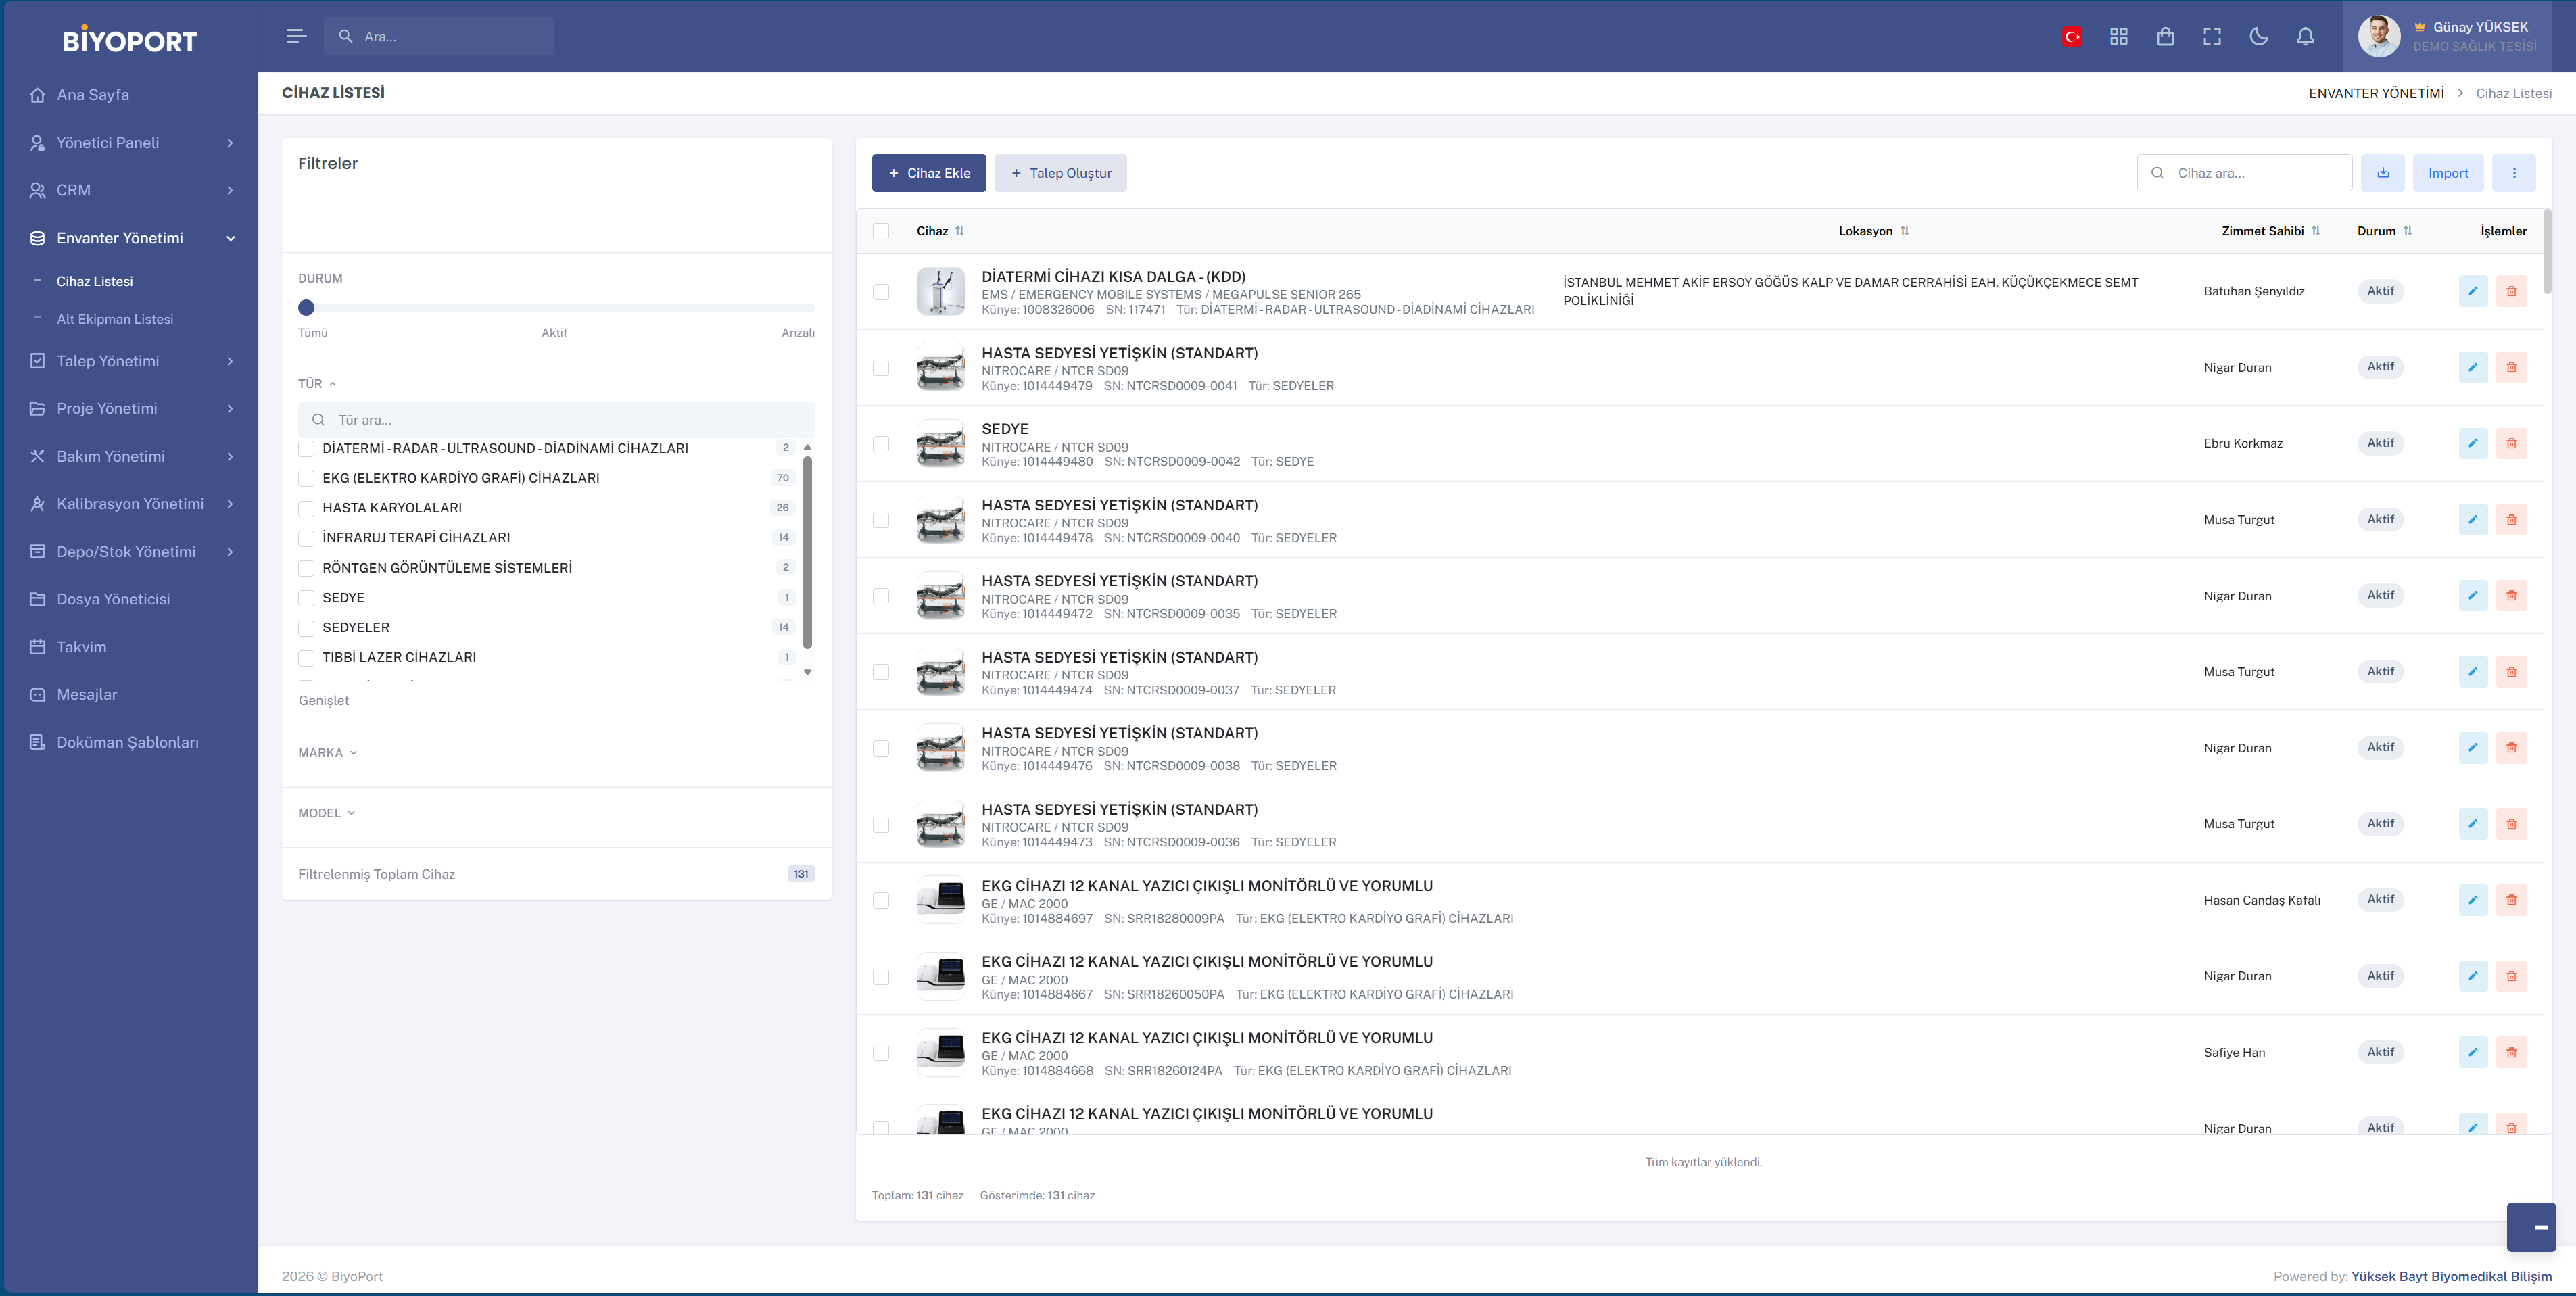Click the DURUM slider handle
This screenshot has width=2576, height=1296.
tap(307, 308)
